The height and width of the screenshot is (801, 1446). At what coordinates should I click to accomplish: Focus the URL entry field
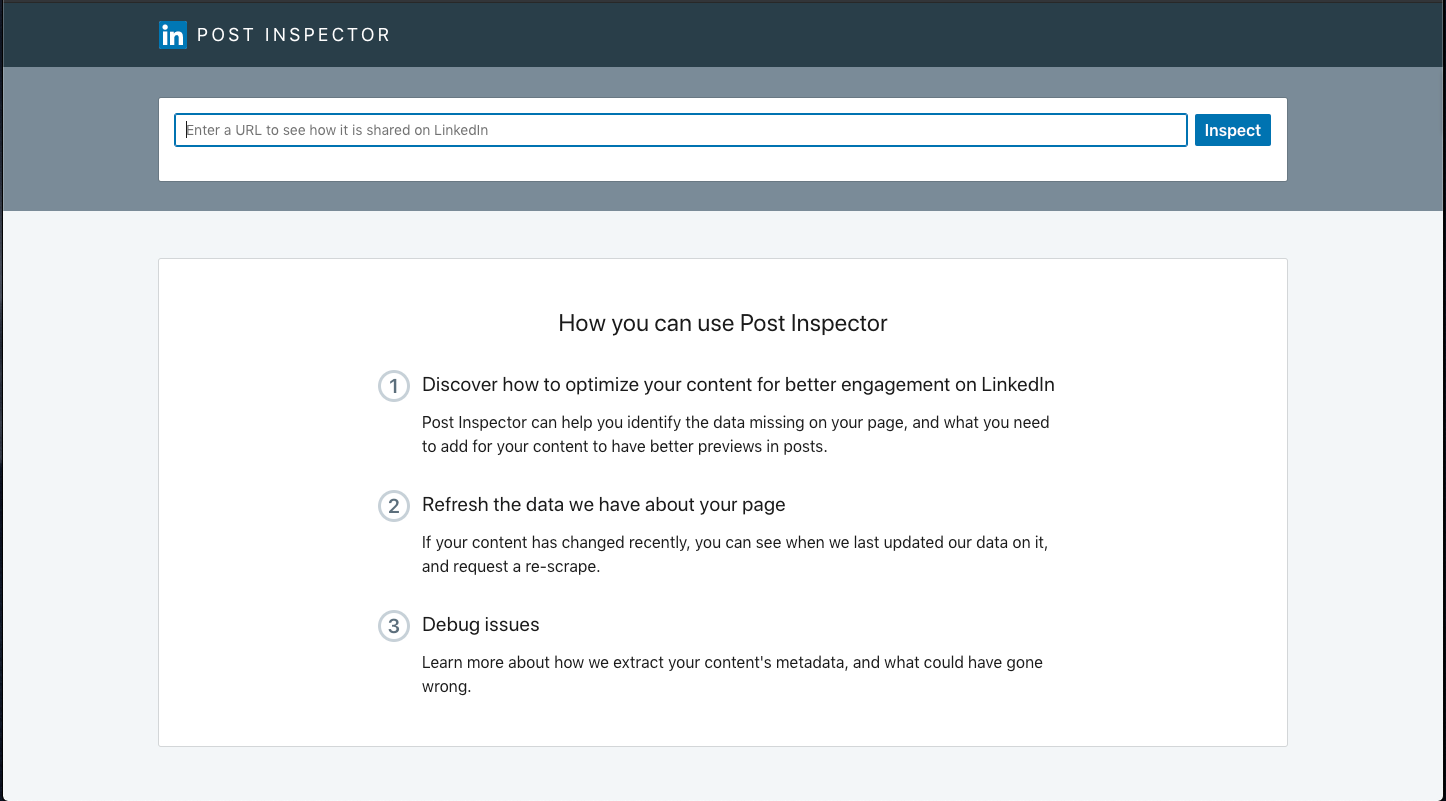coord(681,130)
